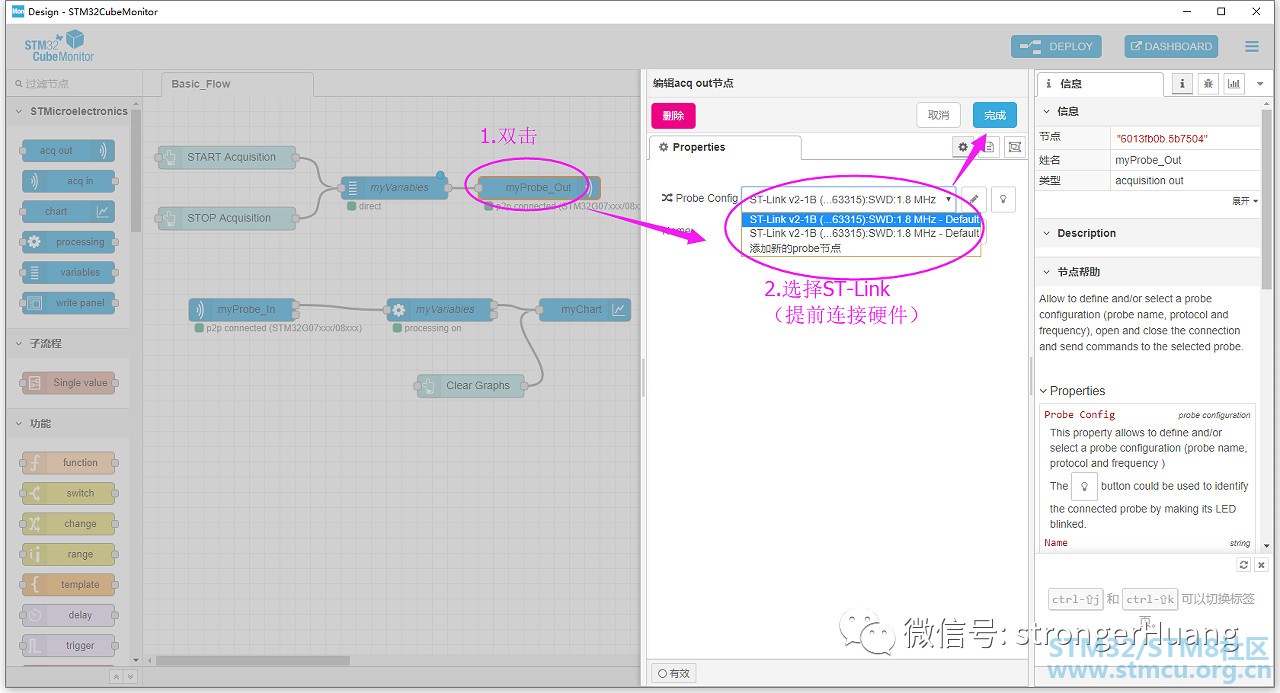This screenshot has height=693, width=1280.
Task: Refresh the tips box
Action: (1244, 565)
